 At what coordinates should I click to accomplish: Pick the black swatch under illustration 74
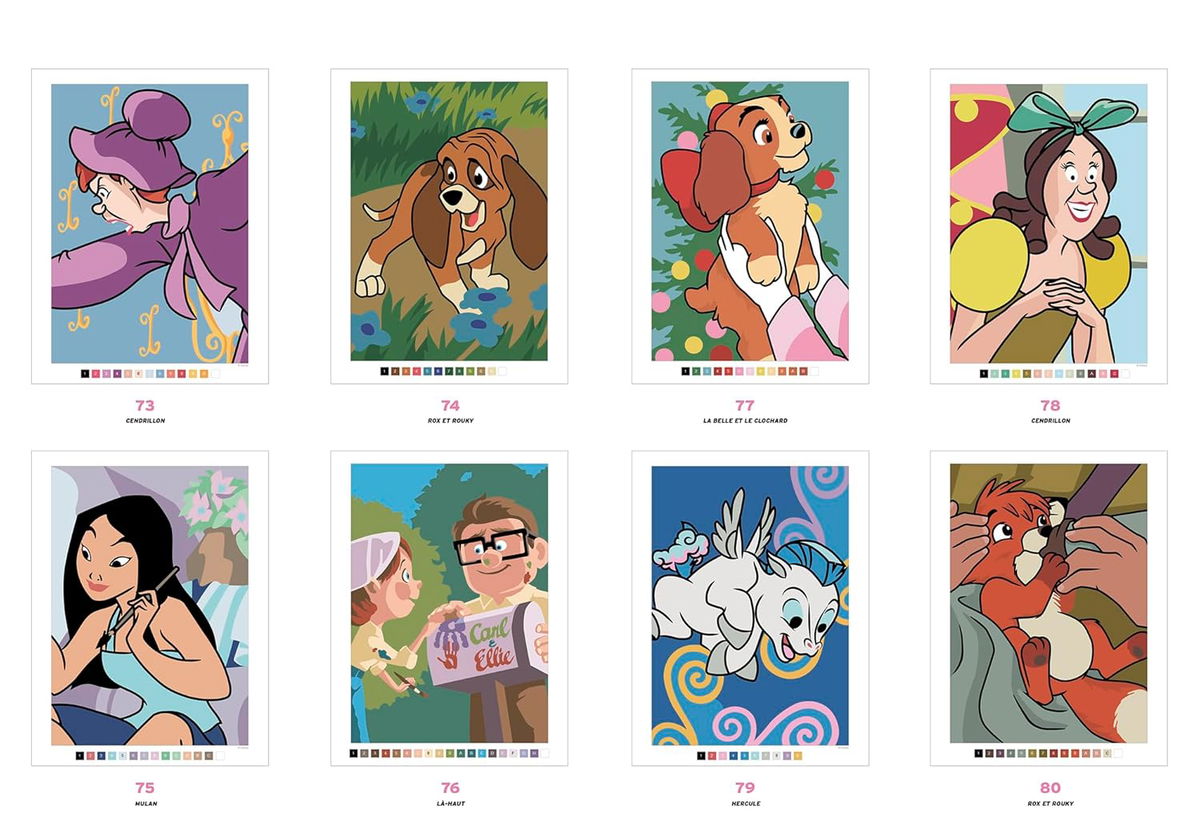tap(384, 371)
